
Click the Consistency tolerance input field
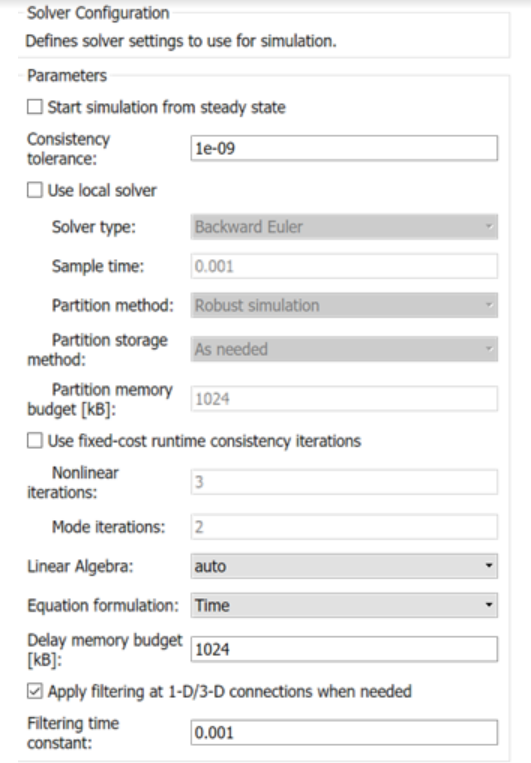pyautogui.click(x=344, y=148)
